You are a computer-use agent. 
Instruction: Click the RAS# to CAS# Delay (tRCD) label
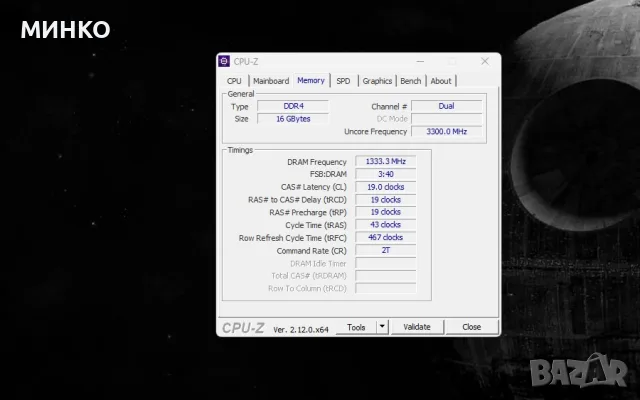pyautogui.click(x=297, y=200)
